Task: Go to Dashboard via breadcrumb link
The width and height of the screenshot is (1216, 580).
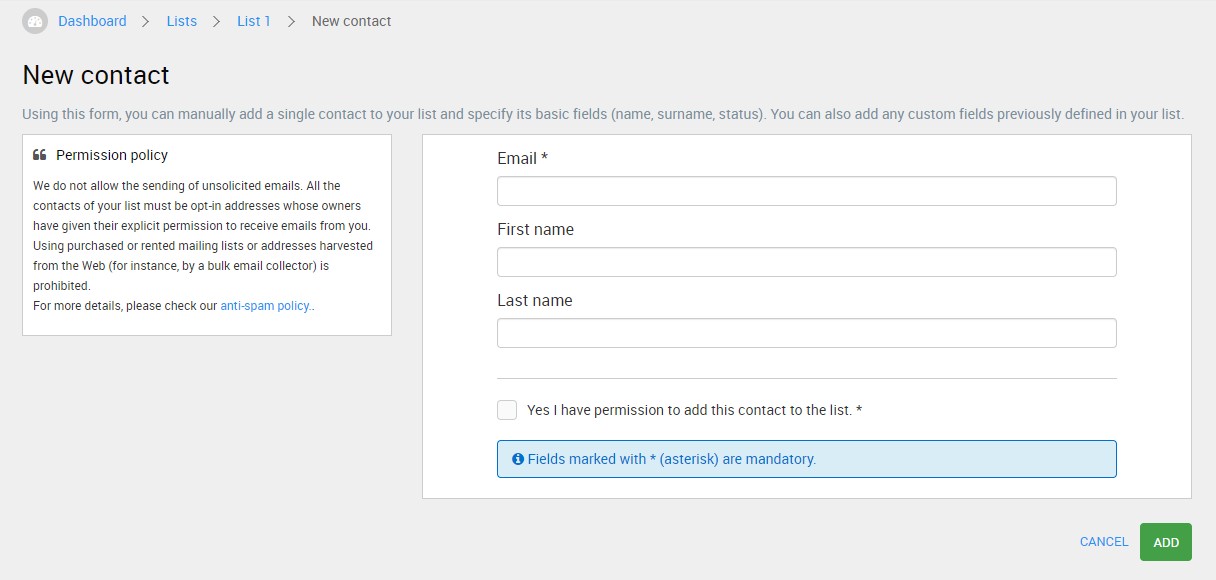Action: 92,21
